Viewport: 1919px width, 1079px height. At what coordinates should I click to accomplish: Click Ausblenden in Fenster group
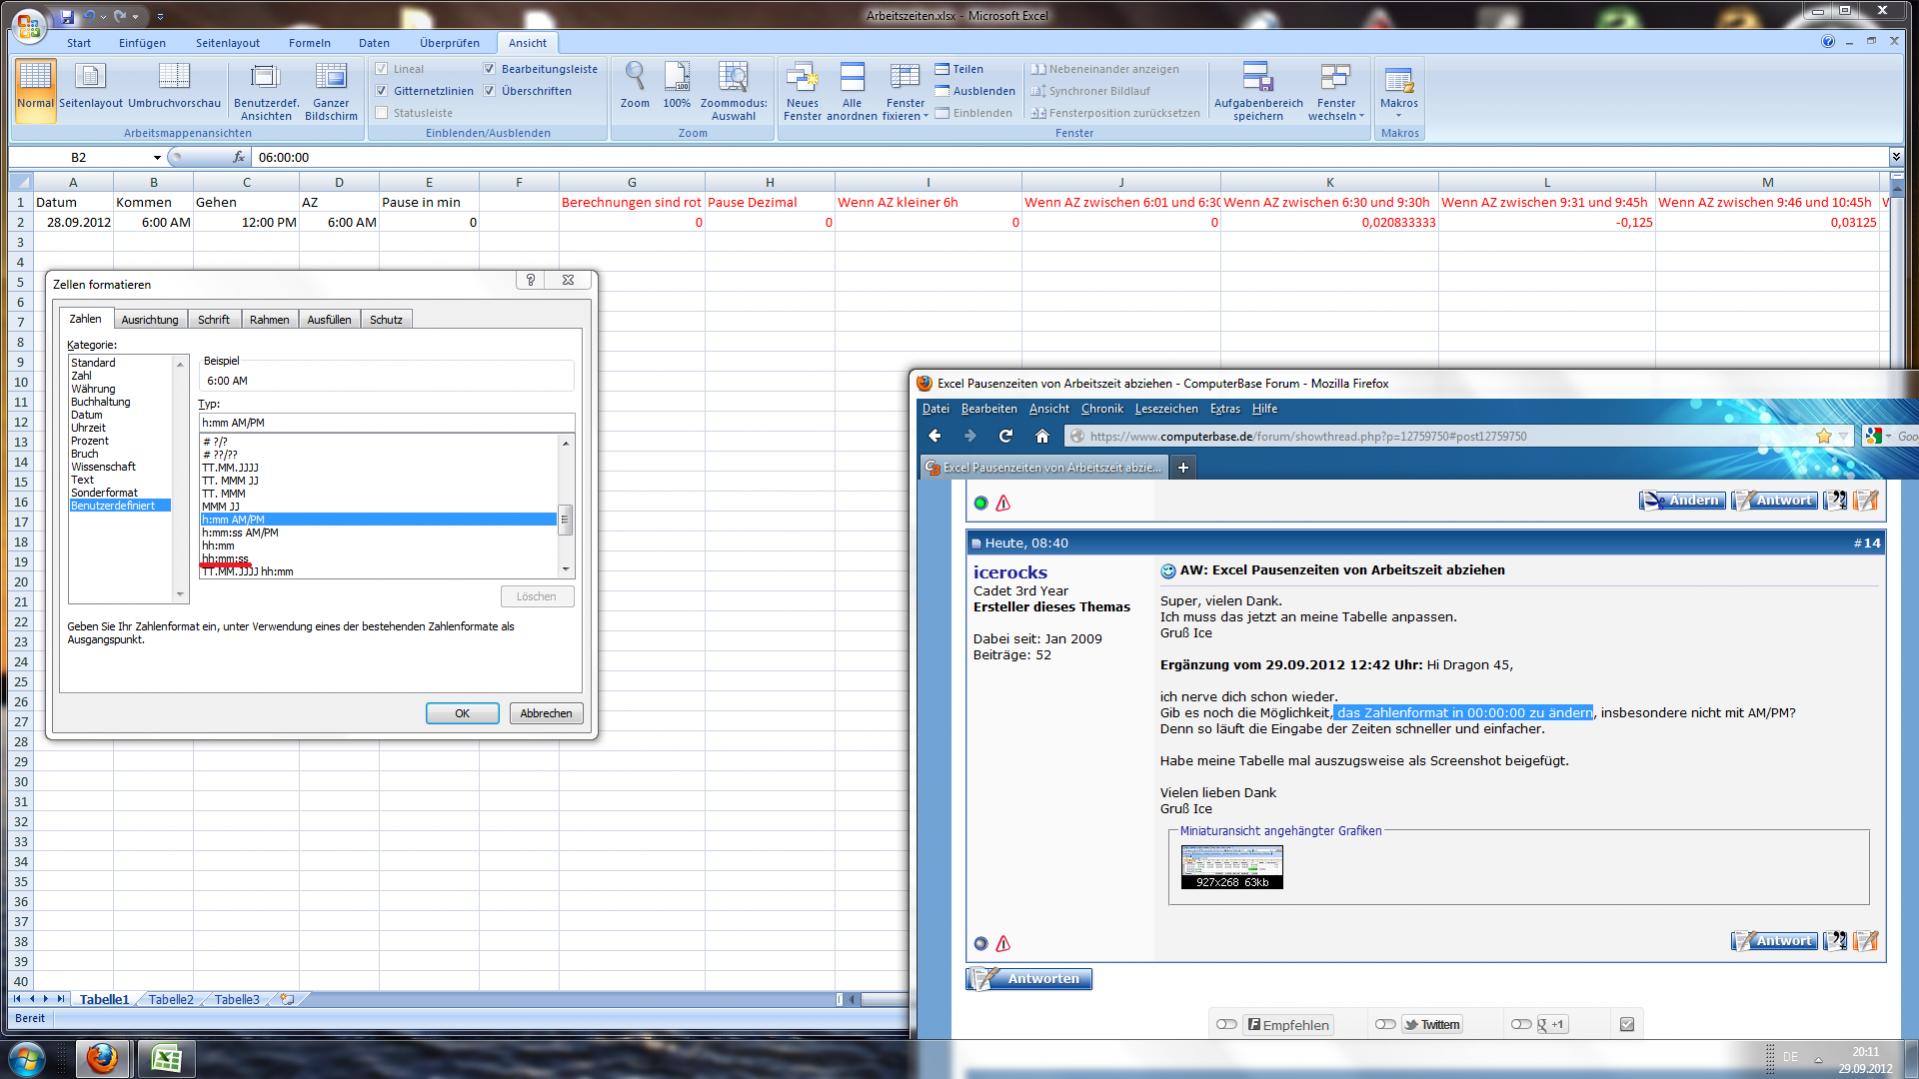pos(975,91)
